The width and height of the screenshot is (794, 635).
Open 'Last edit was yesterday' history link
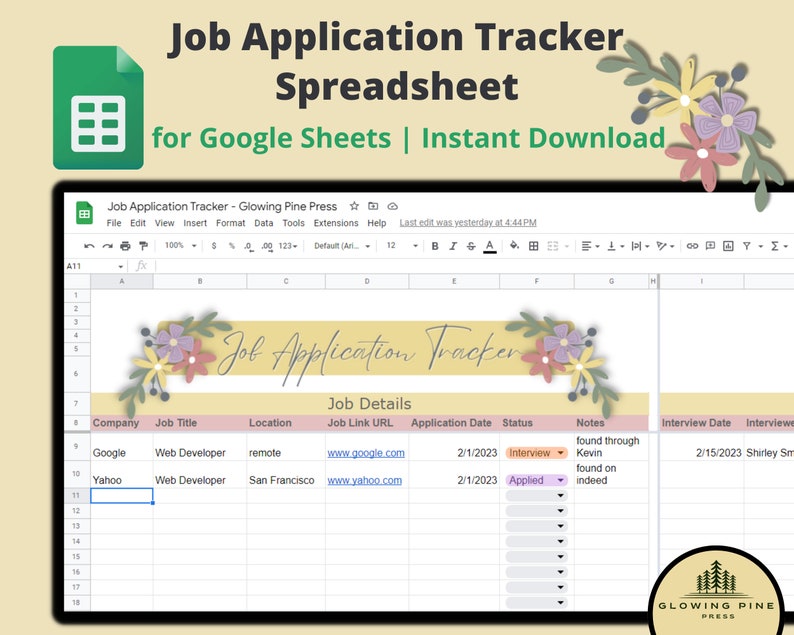pos(468,223)
